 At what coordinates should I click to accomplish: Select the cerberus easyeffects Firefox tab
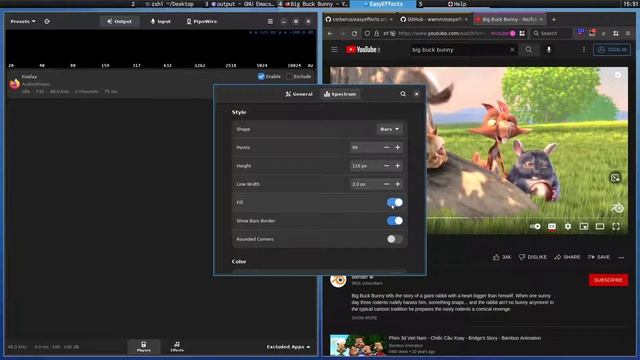tap(358, 19)
